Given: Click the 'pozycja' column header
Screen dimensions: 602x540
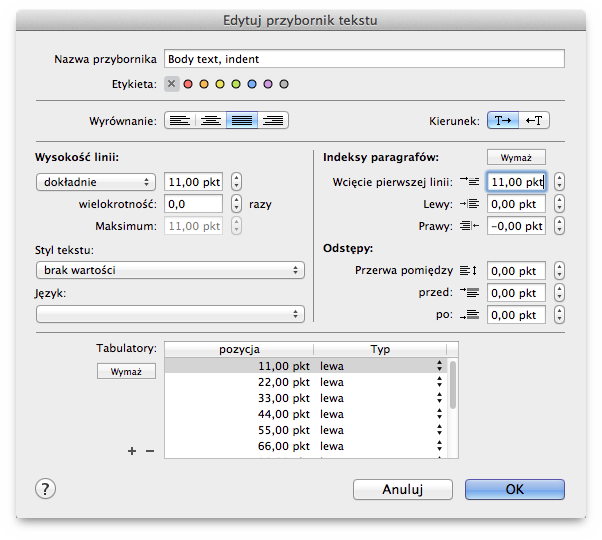Looking at the screenshot, I should coord(239,349).
